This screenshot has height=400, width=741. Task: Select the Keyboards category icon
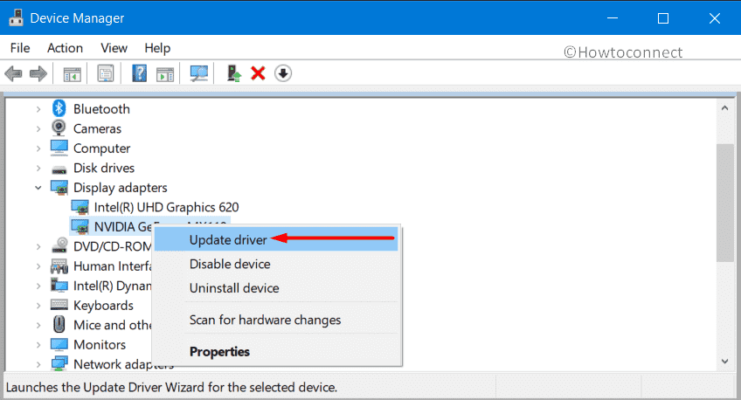tap(59, 305)
